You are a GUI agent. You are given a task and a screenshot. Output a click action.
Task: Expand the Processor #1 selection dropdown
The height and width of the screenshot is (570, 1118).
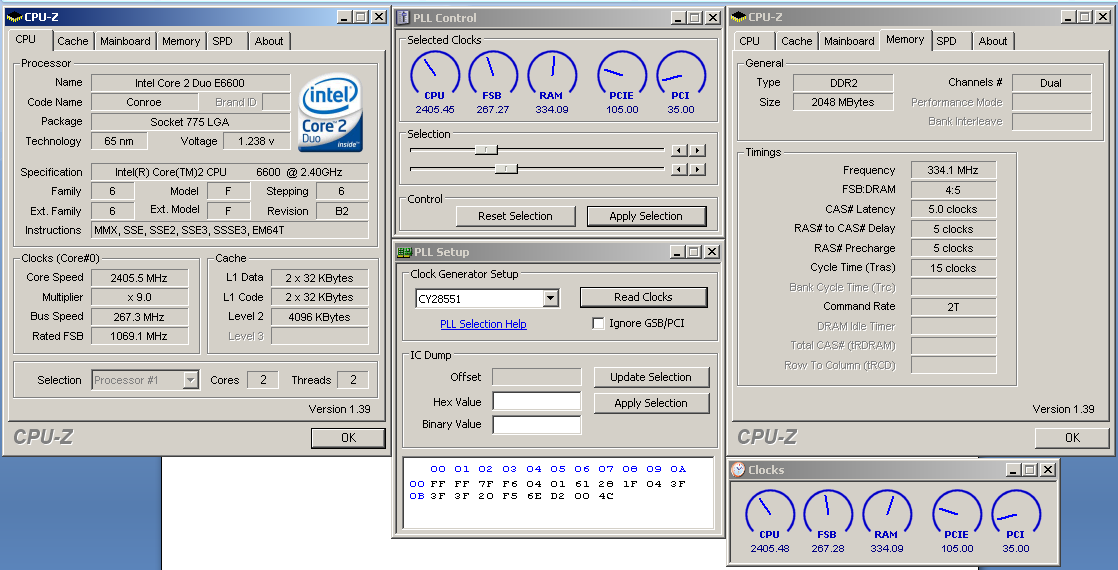[190, 380]
